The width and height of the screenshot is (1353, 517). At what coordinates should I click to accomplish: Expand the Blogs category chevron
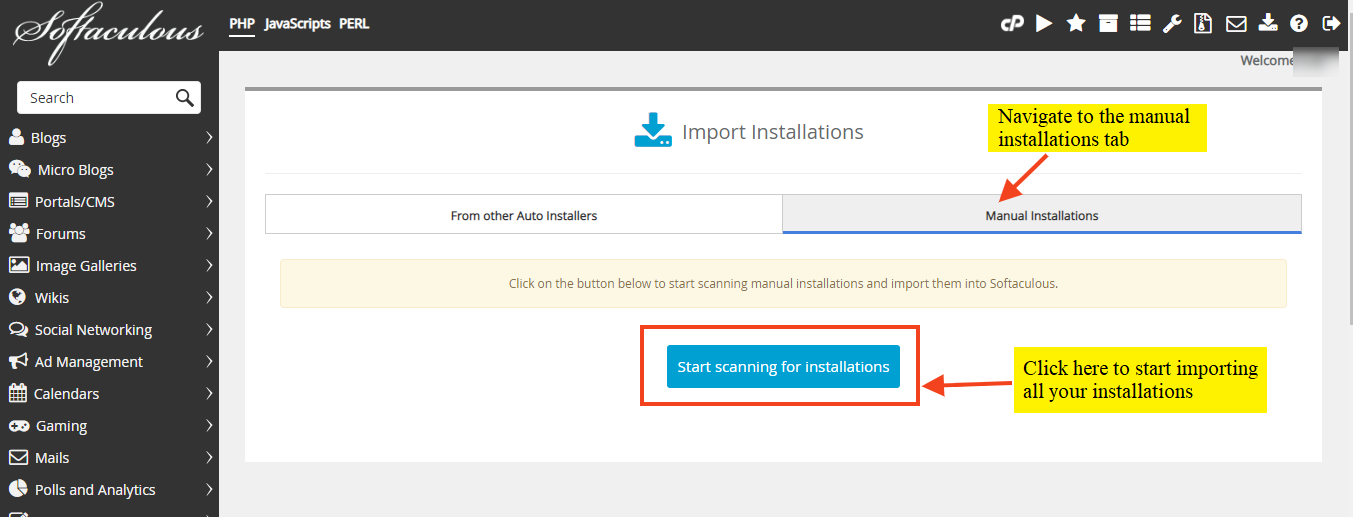tap(209, 137)
